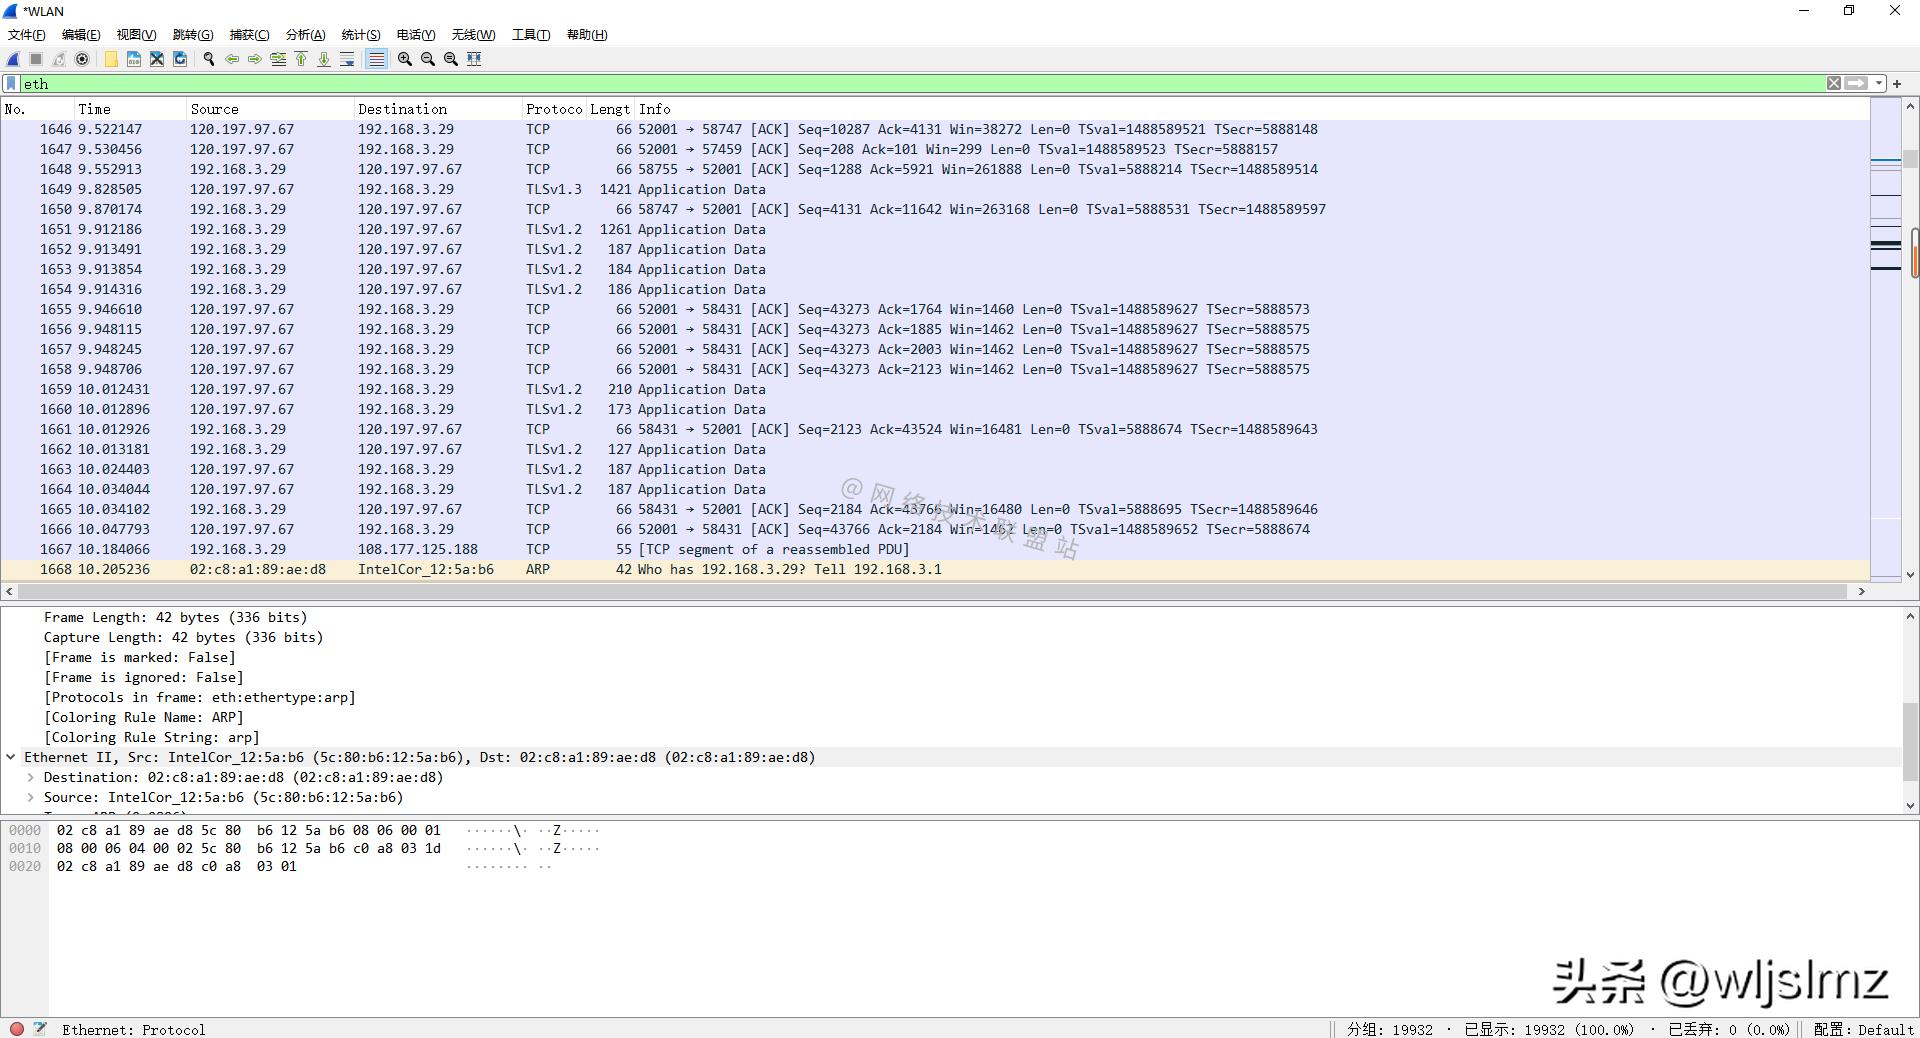
Task: Expand the Destination field details
Action: (x=31, y=777)
